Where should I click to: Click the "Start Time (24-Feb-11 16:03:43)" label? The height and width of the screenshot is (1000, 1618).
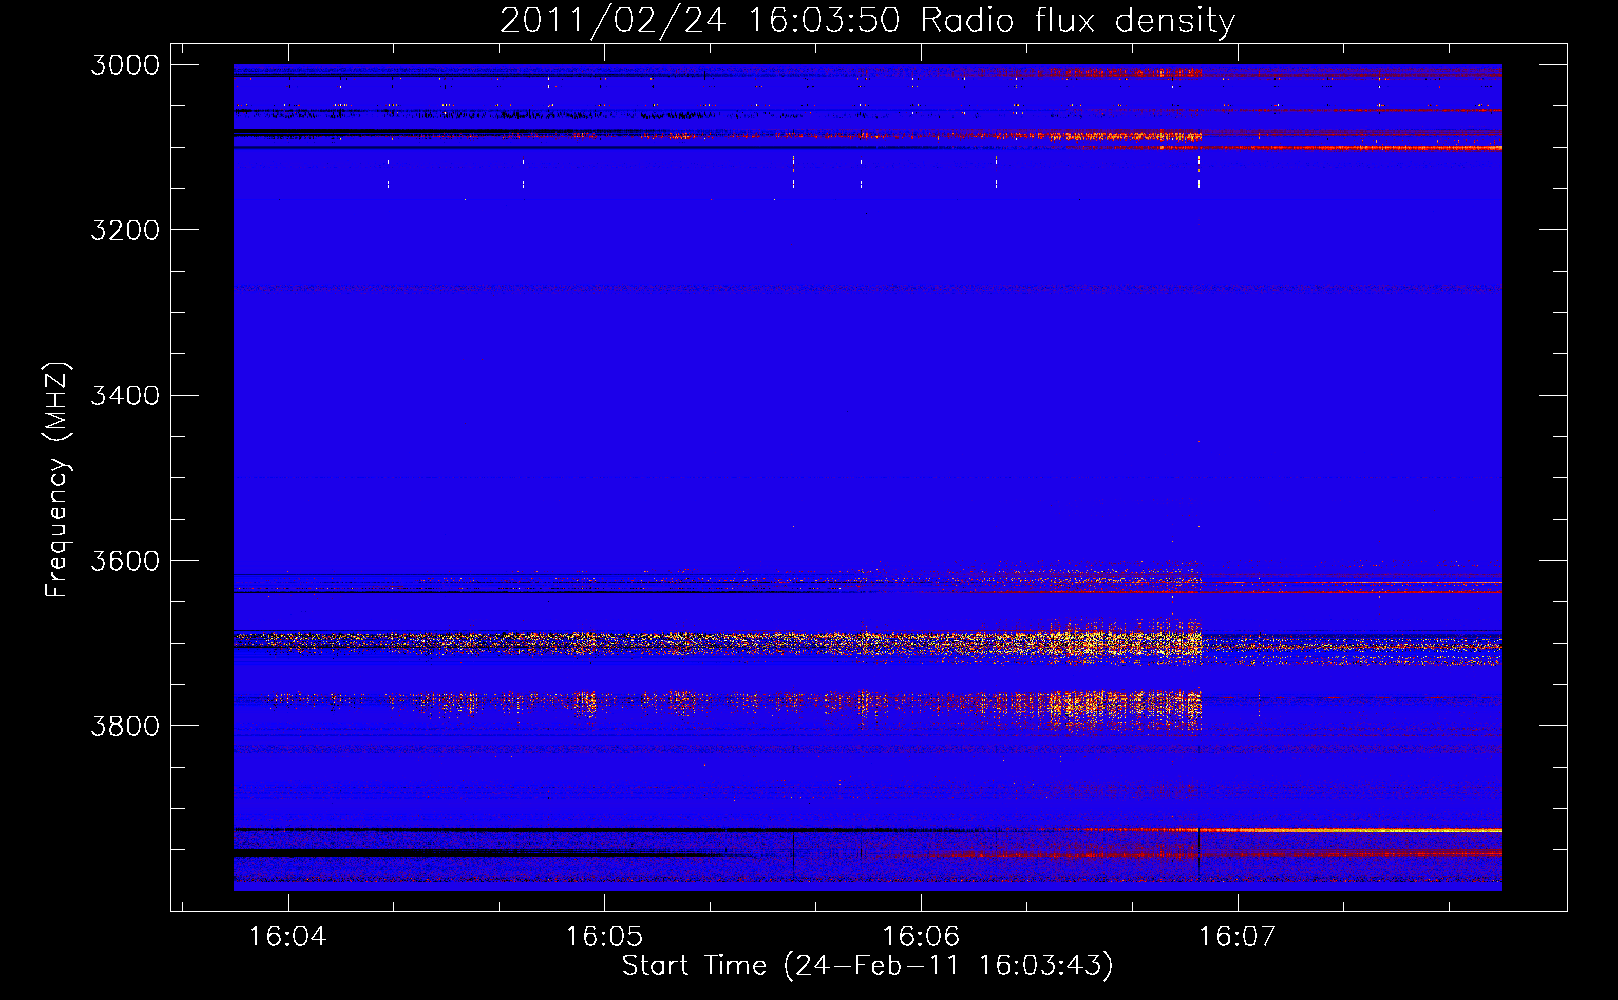click(x=867, y=966)
